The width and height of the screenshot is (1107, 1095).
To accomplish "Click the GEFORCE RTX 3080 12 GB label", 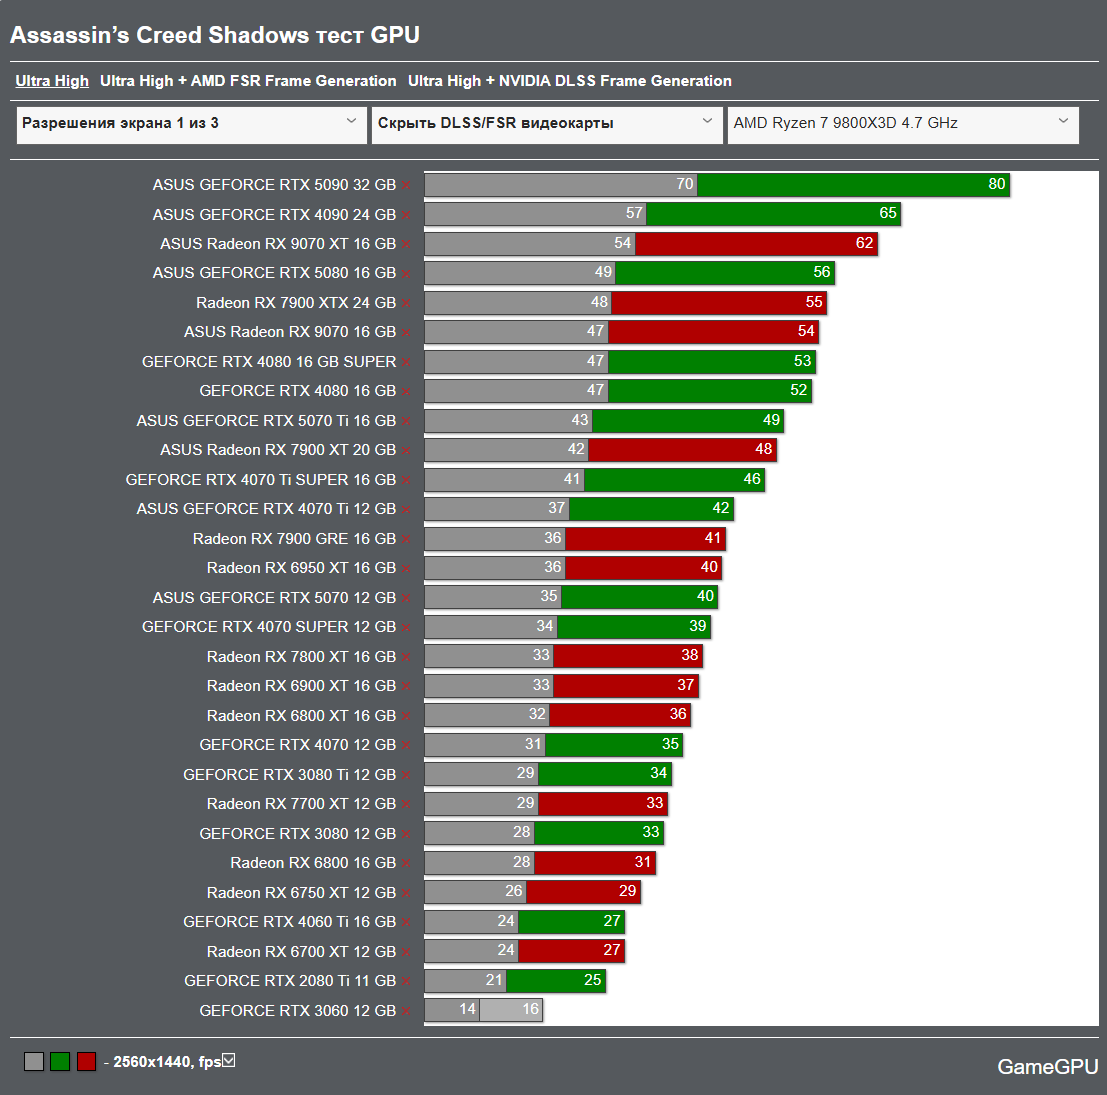I will (297, 834).
